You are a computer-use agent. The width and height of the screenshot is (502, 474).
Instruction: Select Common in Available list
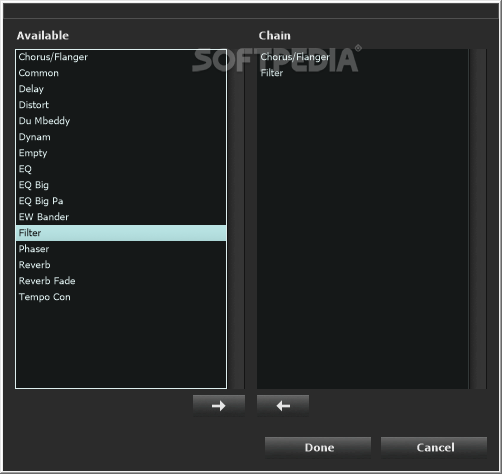[x=121, y=73]
